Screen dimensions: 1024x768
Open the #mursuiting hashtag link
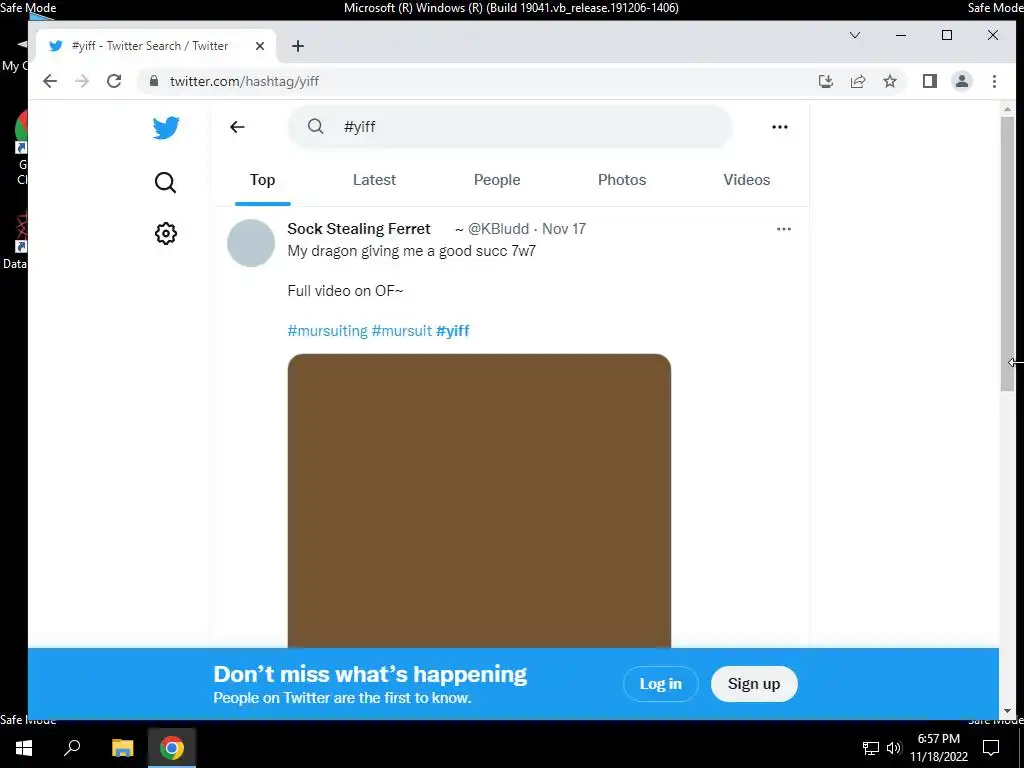[327, 330]
